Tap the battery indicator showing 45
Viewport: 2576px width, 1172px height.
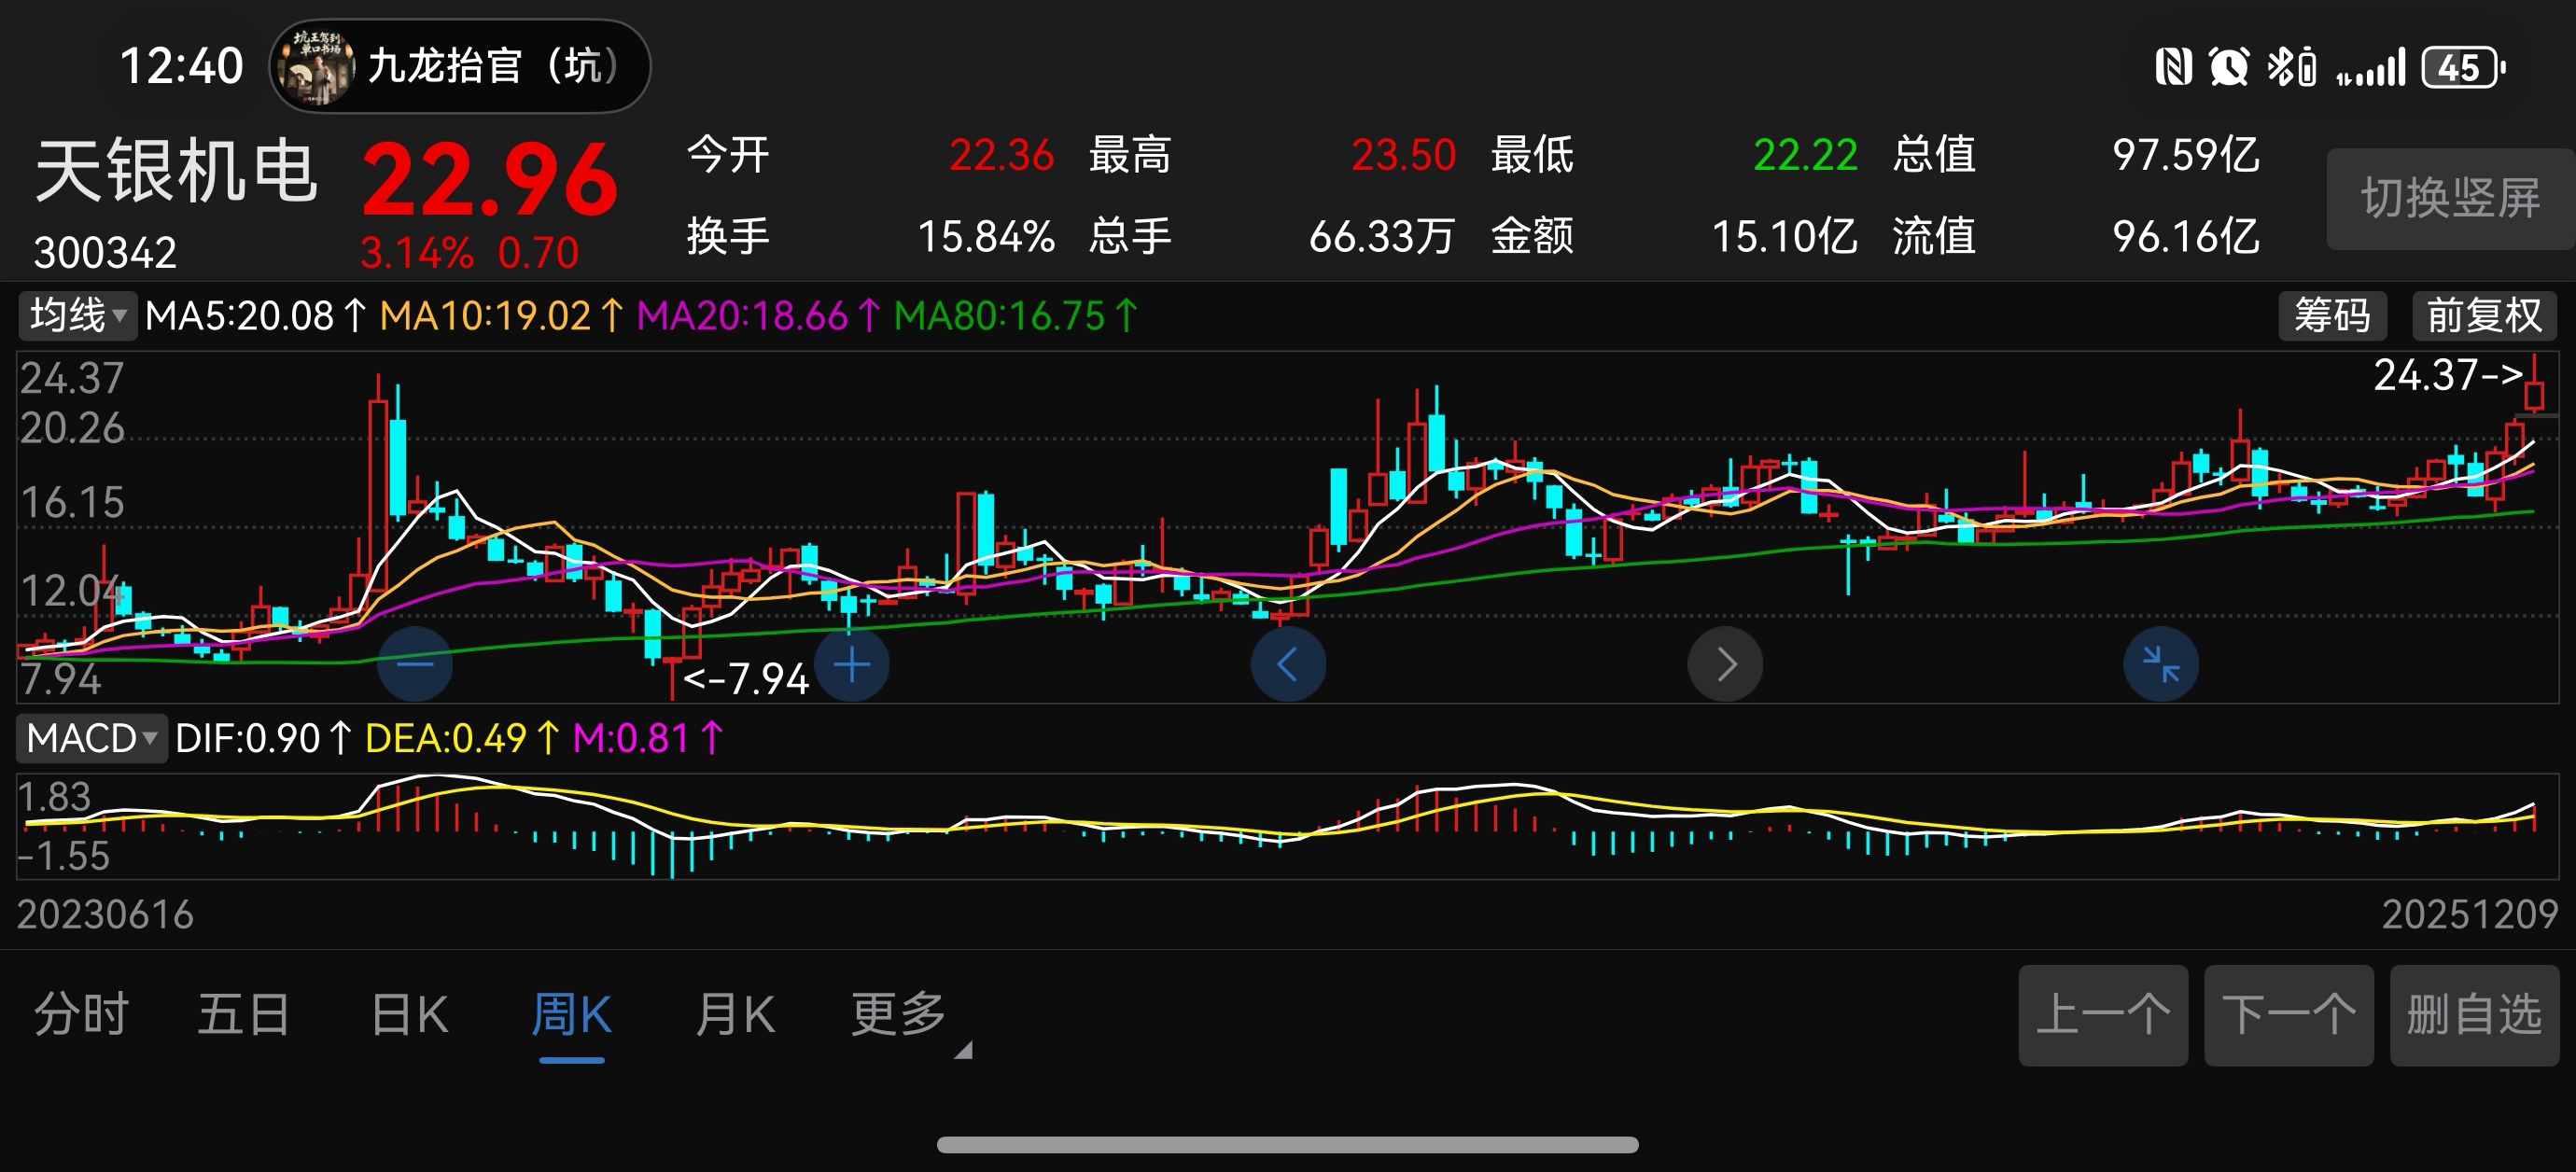coord(2461,68)
